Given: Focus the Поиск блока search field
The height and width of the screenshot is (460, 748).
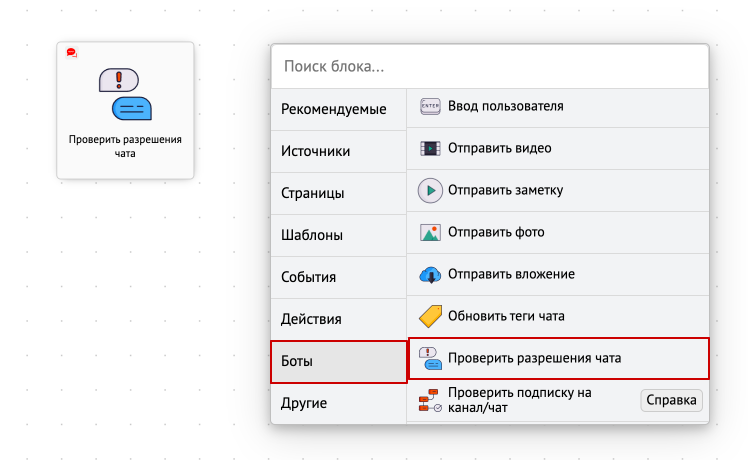Looking at the screenshot, I should [x=490, y=66].
